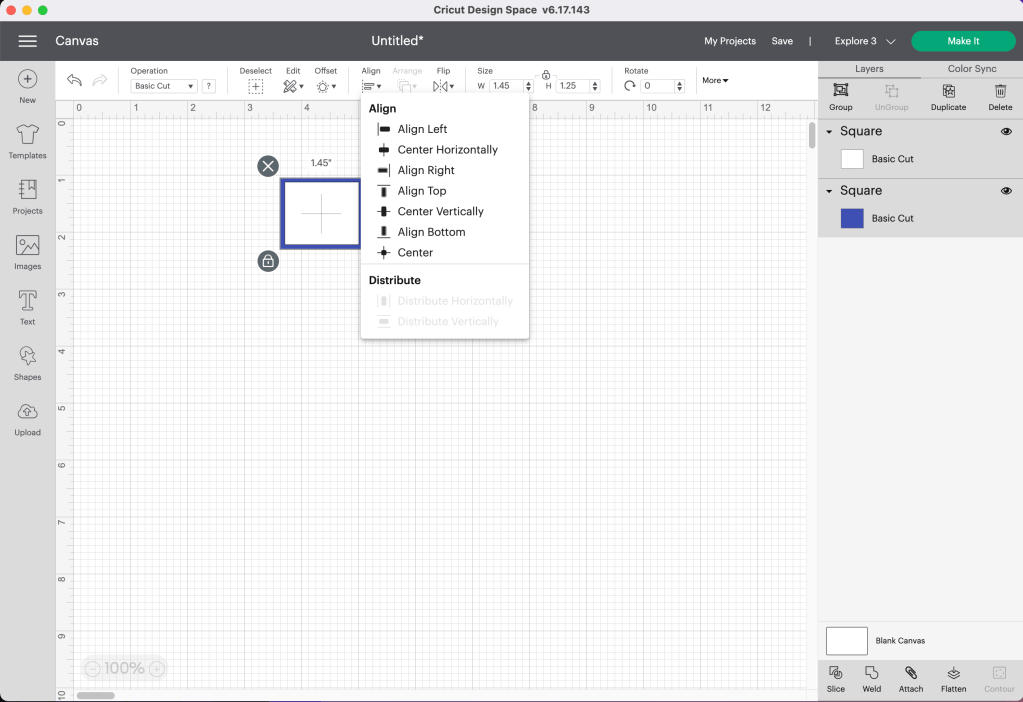The width and height of the screenshot is (1023, 702).
Task: Collapse the first Square layer group
Action: click(829, 132)
